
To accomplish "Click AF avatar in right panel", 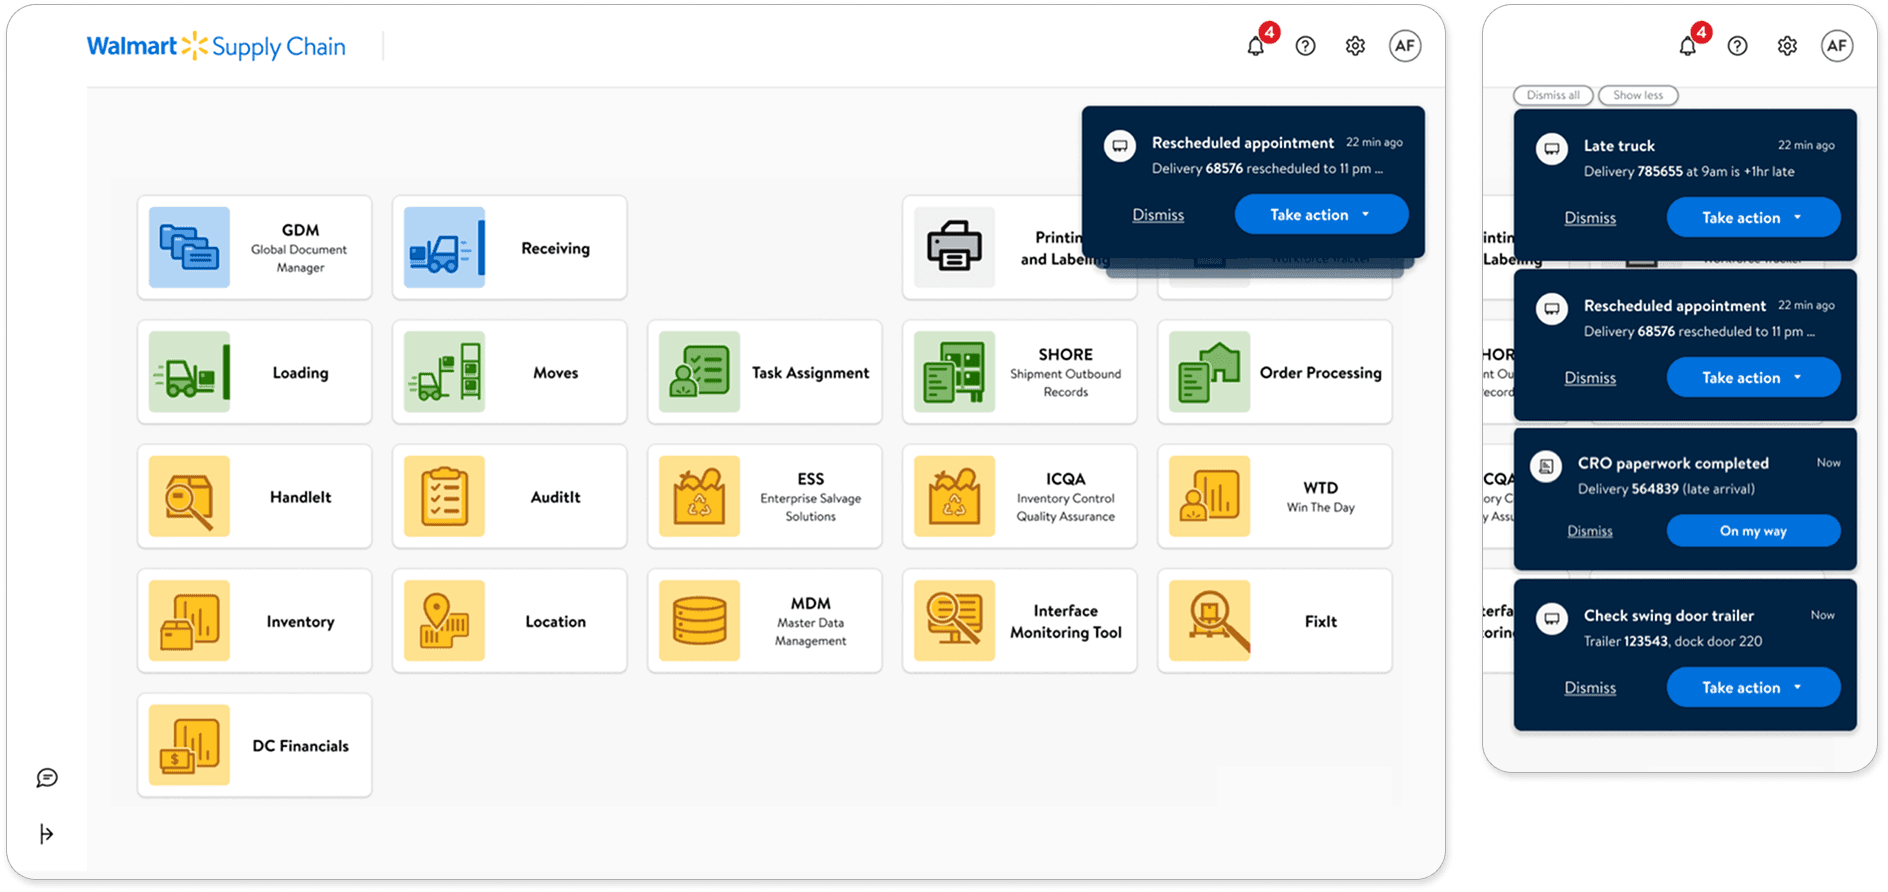I will pyautogui.click(x=1837, y=45).
